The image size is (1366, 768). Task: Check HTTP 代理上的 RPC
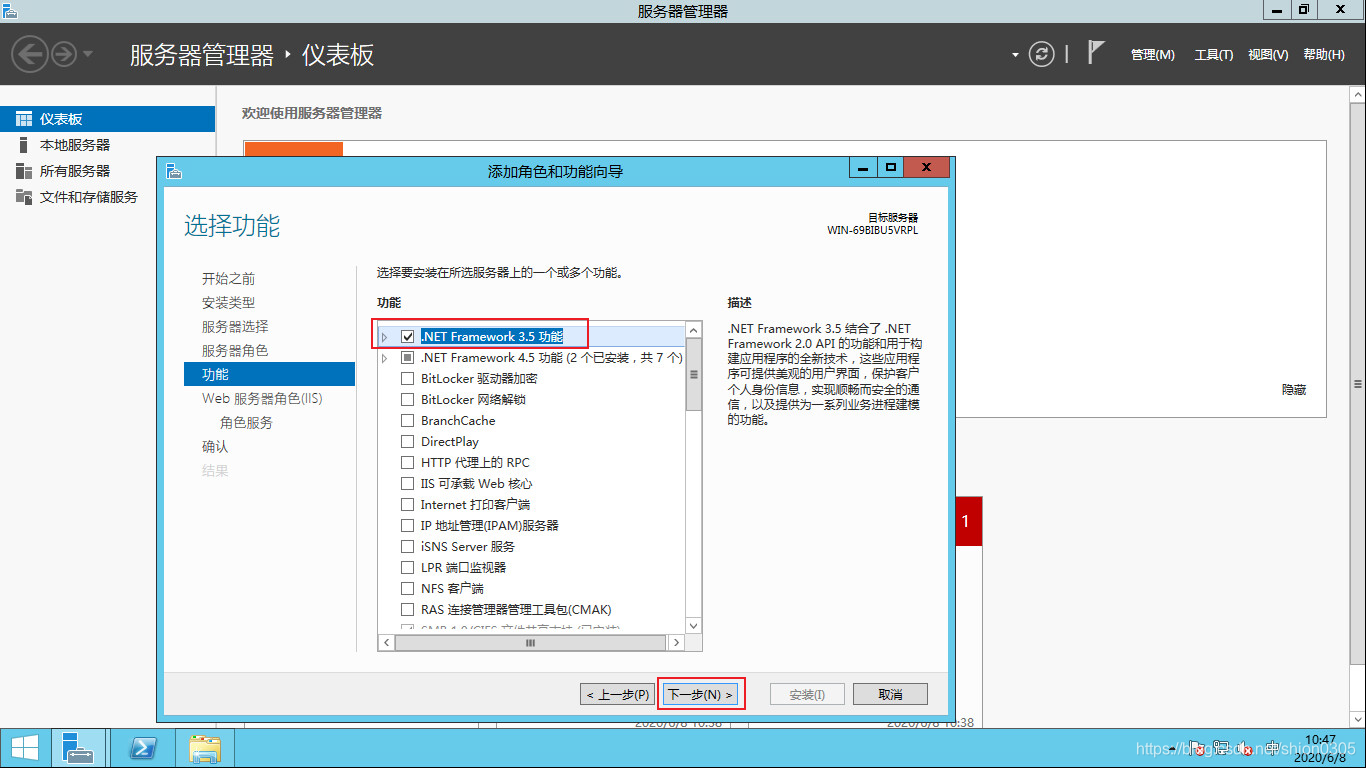[407, 463]
